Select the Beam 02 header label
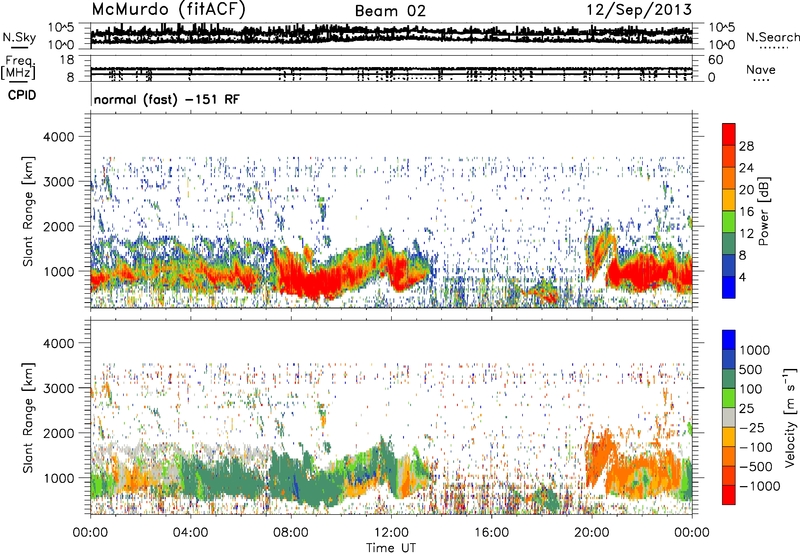 (390, 11)
